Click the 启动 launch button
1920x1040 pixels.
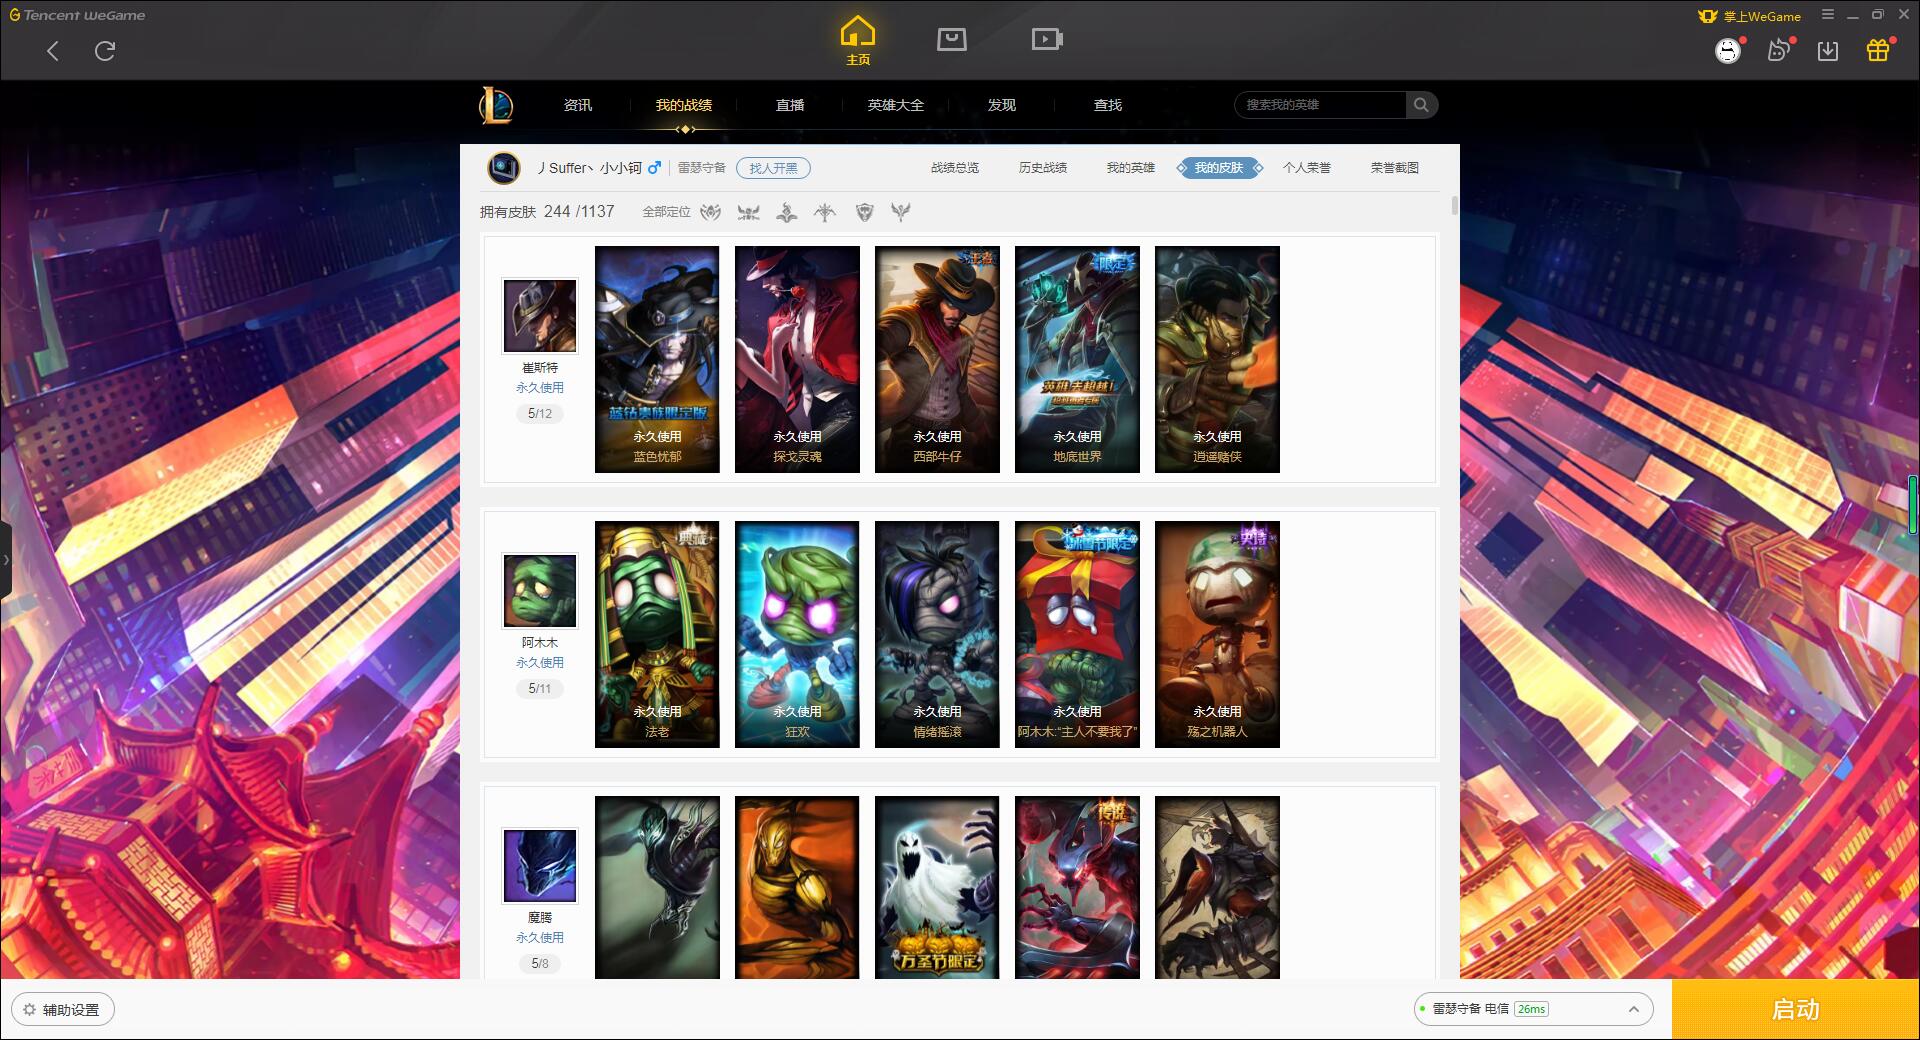tap(1795, 1010)
